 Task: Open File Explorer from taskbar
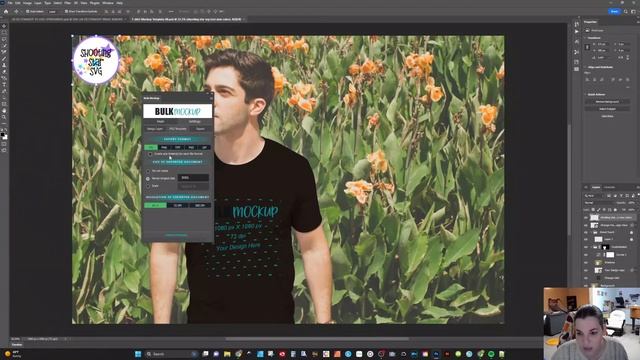pos(227,354)
